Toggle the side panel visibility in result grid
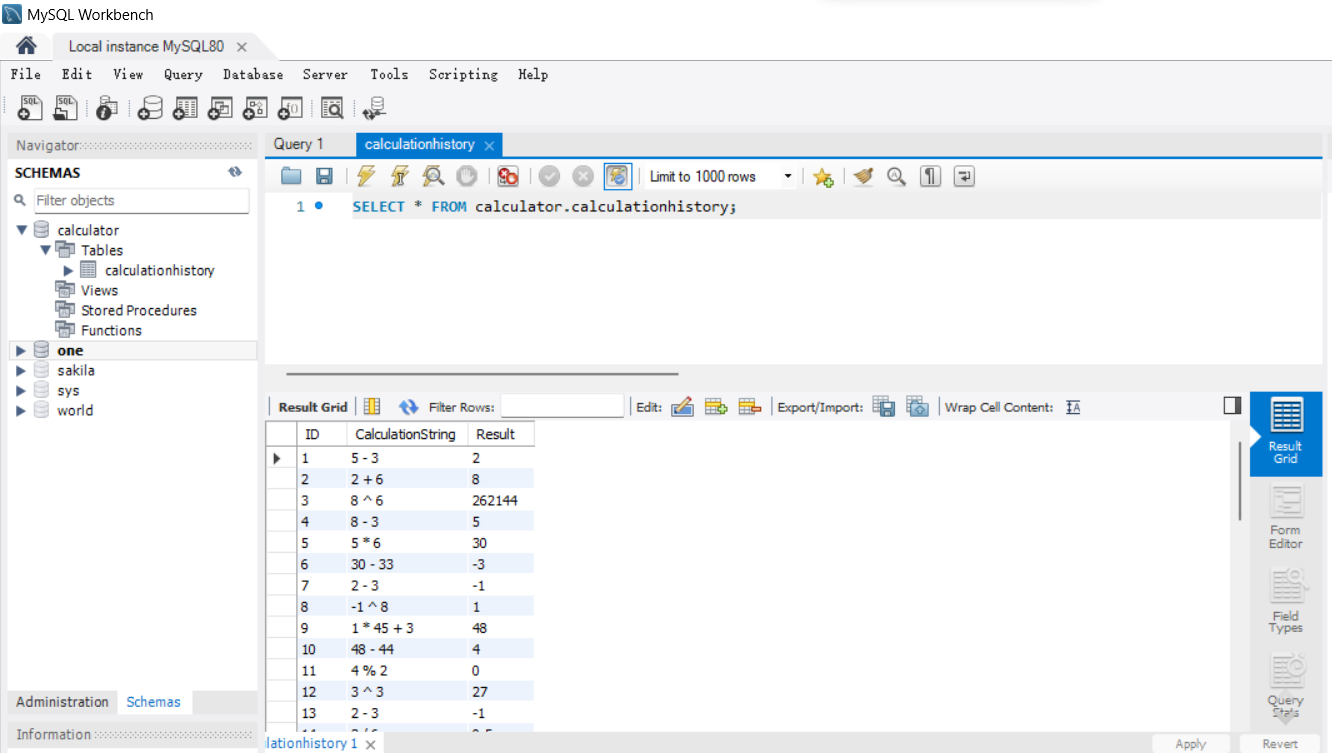Screen dimensions: 1332x753 click(1232, 405)
